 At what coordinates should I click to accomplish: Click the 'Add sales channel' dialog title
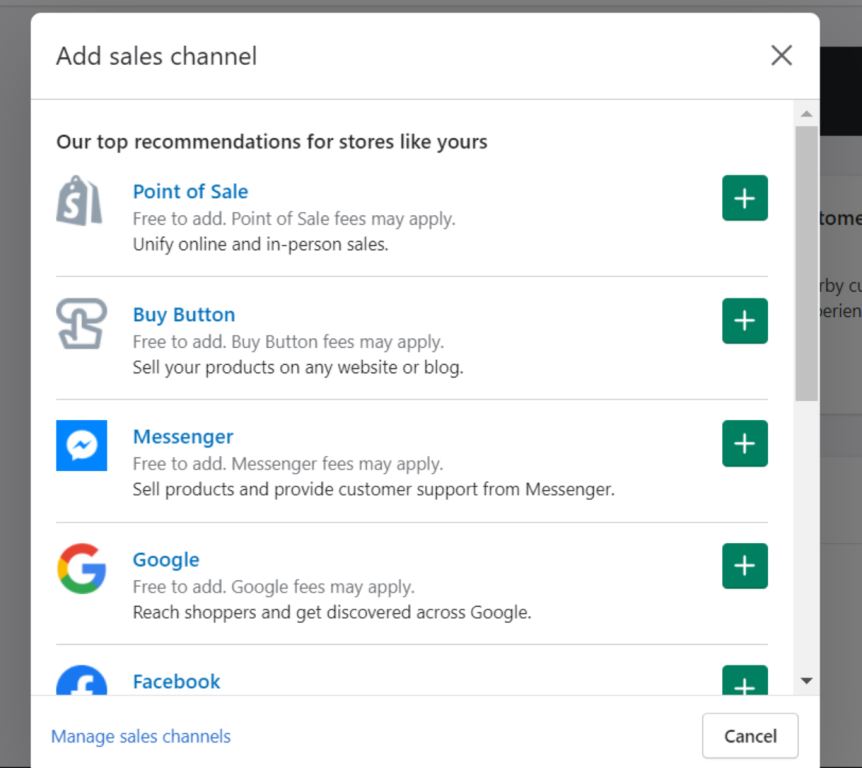click(157, 56)
